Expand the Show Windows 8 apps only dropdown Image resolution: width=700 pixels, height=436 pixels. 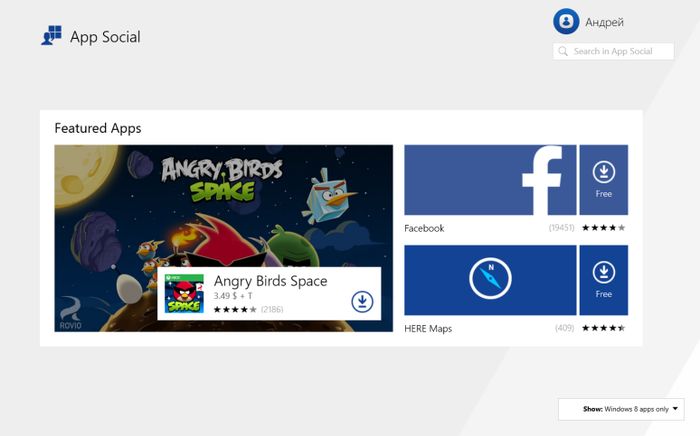tap(621, 409)
